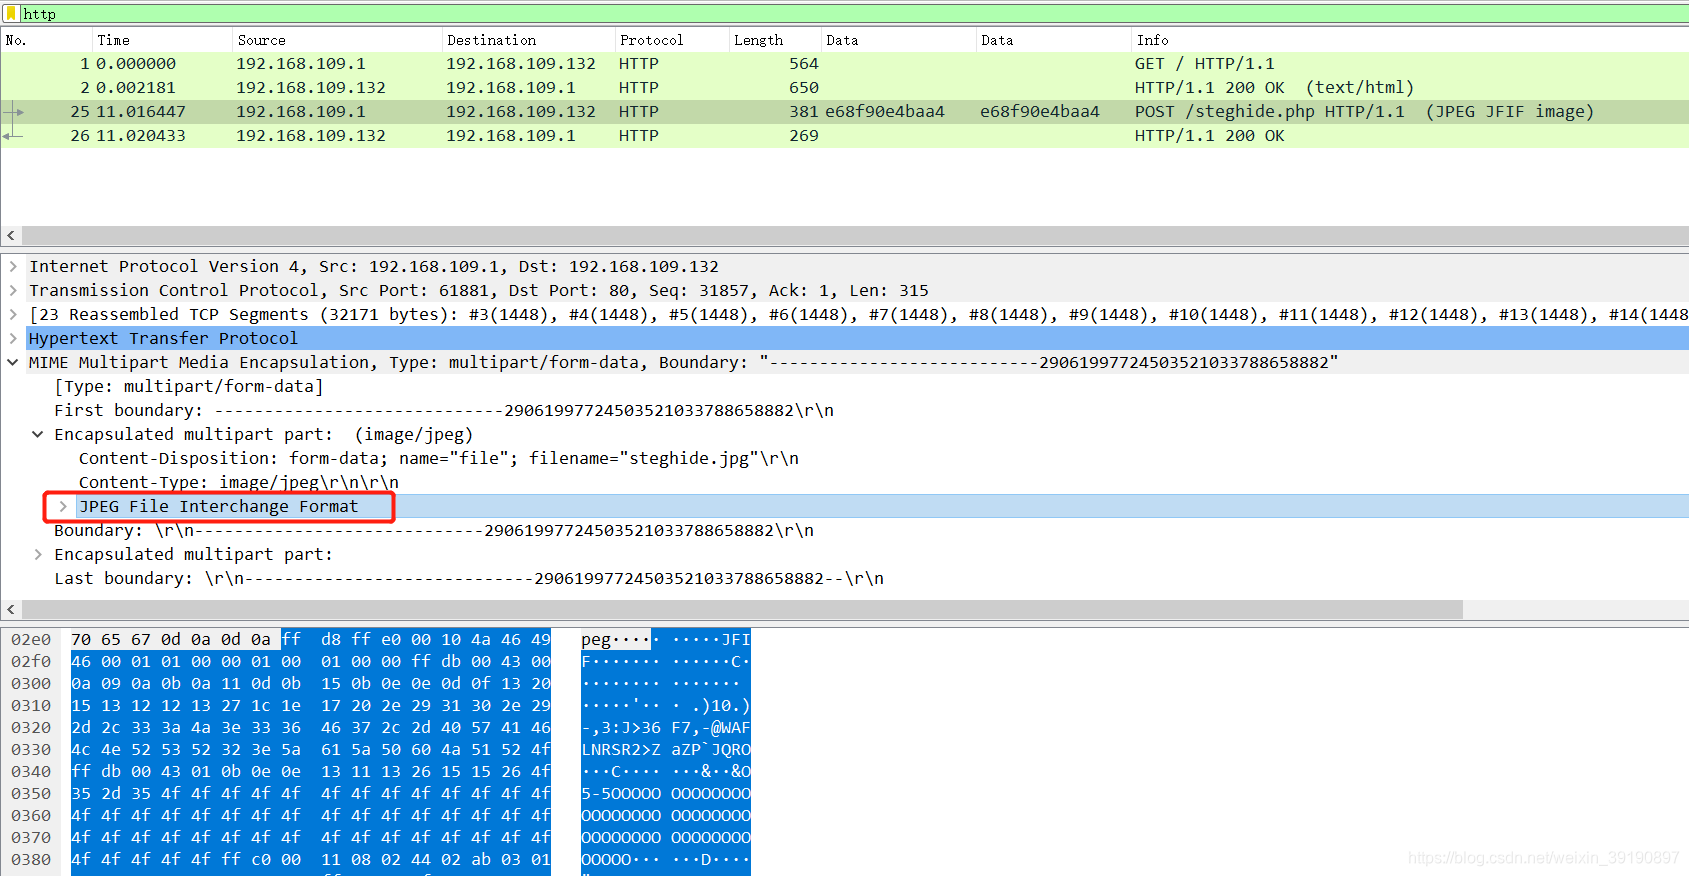Click the packet details horizontal scrollbar
The image size is (1689, 876).
click(x=742, y=609)
